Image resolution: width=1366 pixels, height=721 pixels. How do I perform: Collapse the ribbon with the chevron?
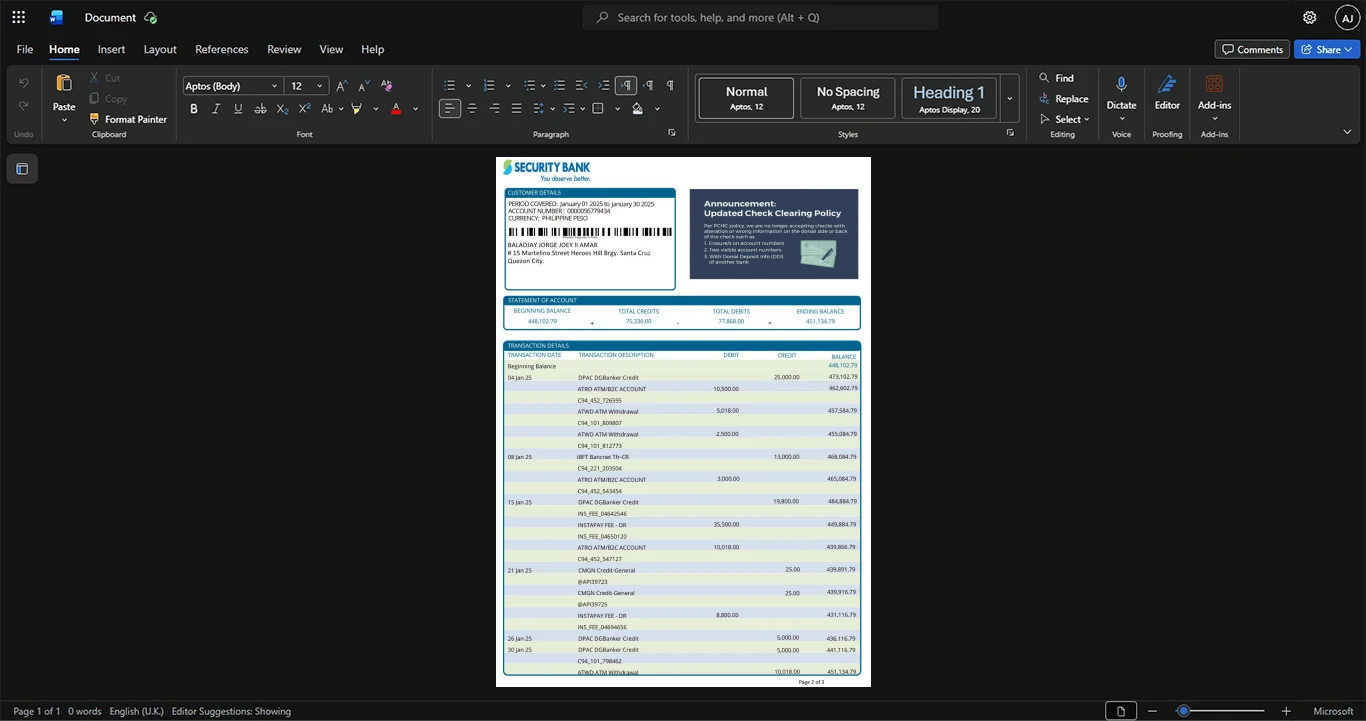click(x=1347, y=132)
